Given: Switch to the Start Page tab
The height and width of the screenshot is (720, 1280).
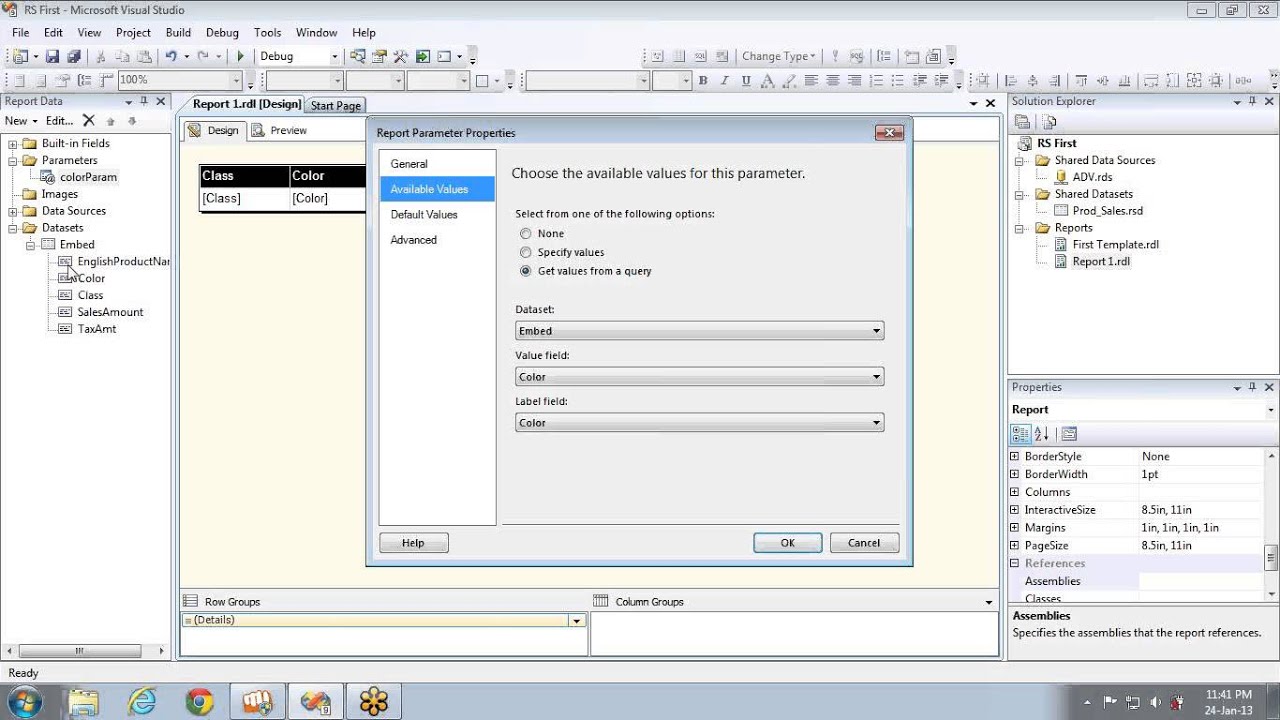Looking at the screenshot, I should pyautogui.click(x=335, y=106).
